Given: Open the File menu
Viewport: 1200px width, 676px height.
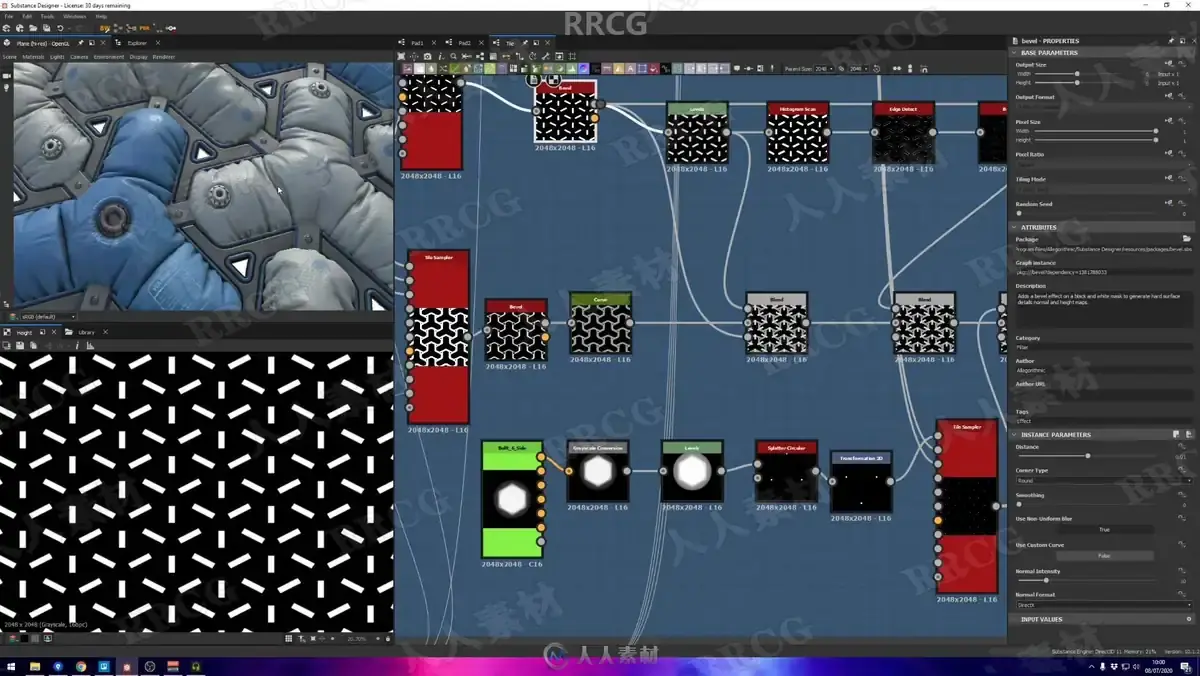Looking at the screenshot, I should point(9,17).
